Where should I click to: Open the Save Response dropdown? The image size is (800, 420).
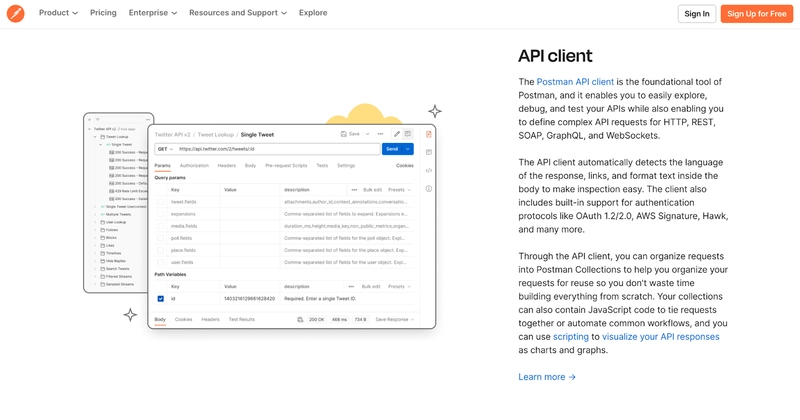pyautogui.click(x=394, y=319)
